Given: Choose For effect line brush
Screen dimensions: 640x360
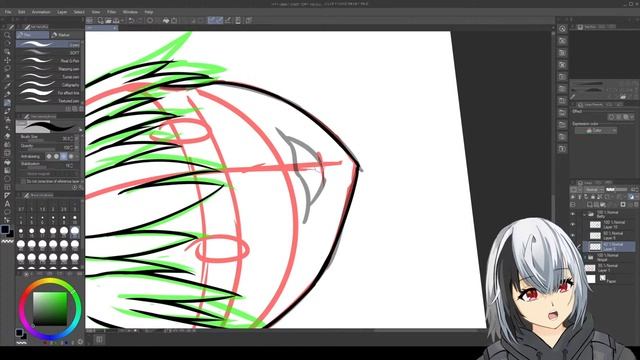Looking at the screenshot, I should (48, 93).
